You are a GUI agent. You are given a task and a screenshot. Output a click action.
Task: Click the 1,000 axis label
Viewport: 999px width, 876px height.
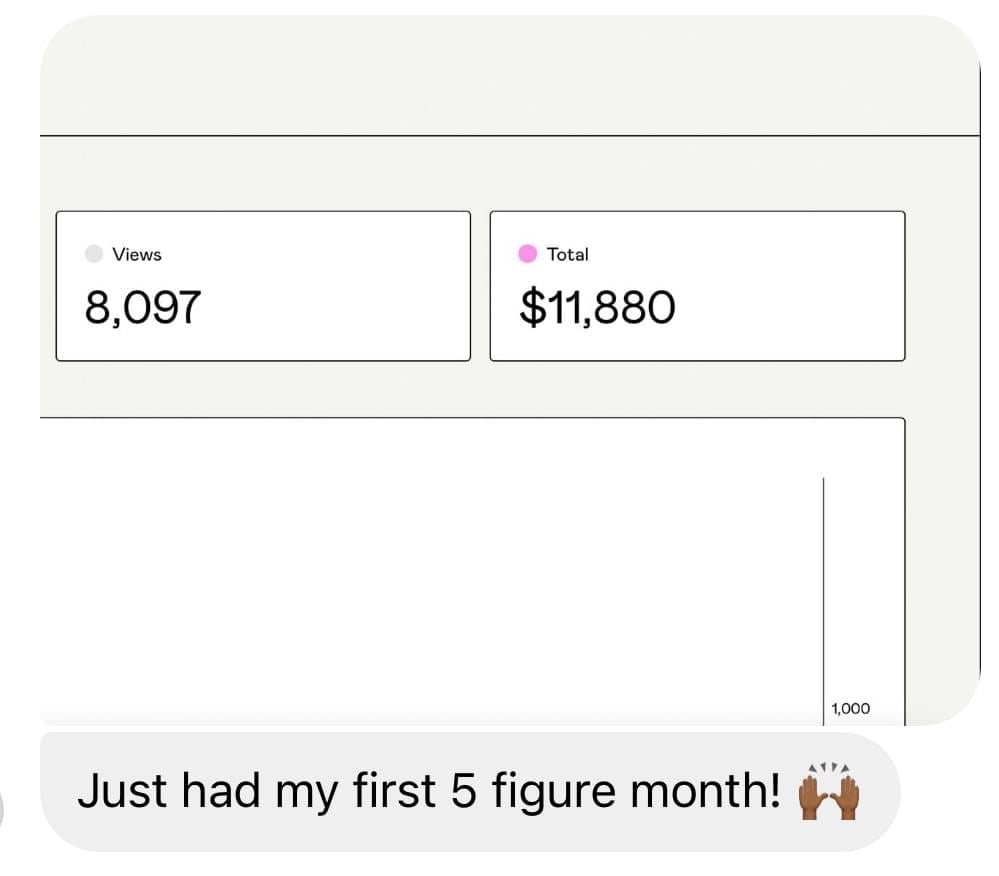click(x=850, y=708)
